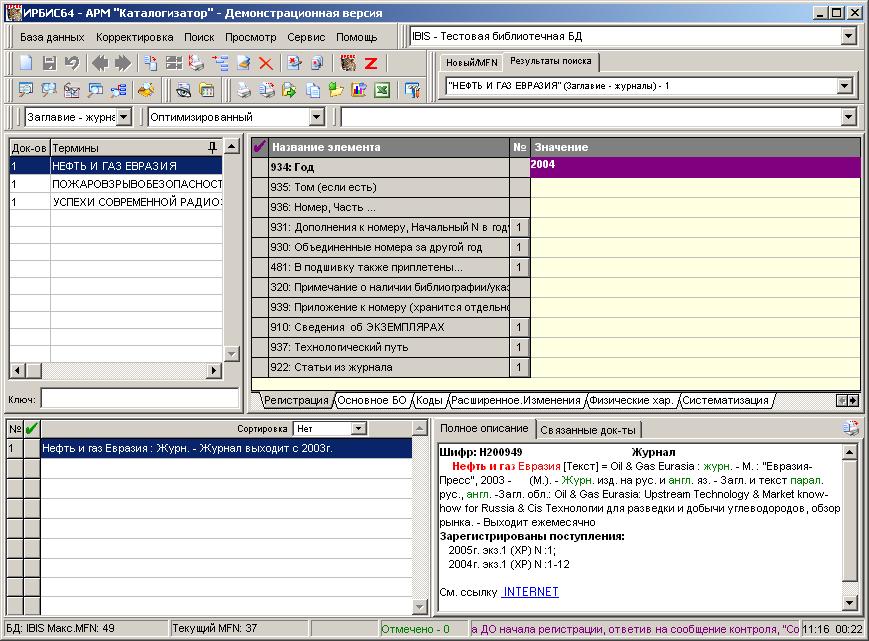
Task: Click the page with green arrow export icon
Action: (x=289, y=90)
